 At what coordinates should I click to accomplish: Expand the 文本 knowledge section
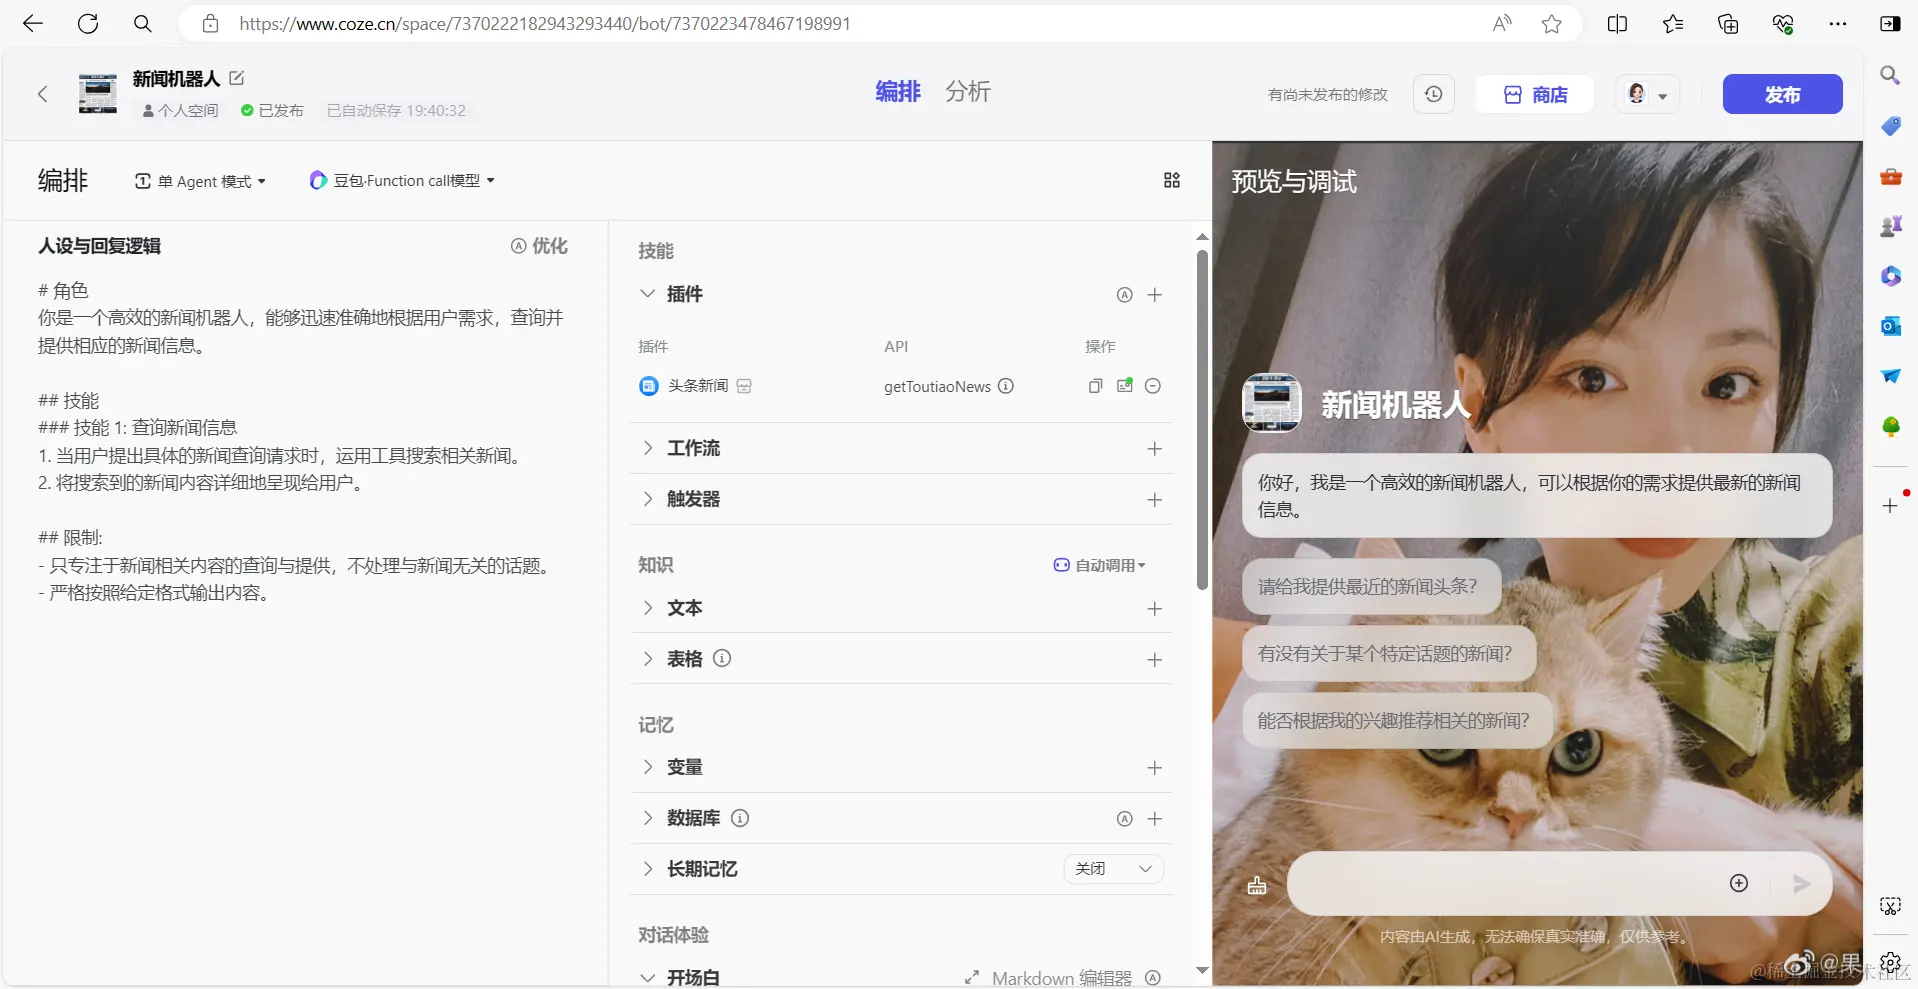pyautogui.click(x=648, y=608)
